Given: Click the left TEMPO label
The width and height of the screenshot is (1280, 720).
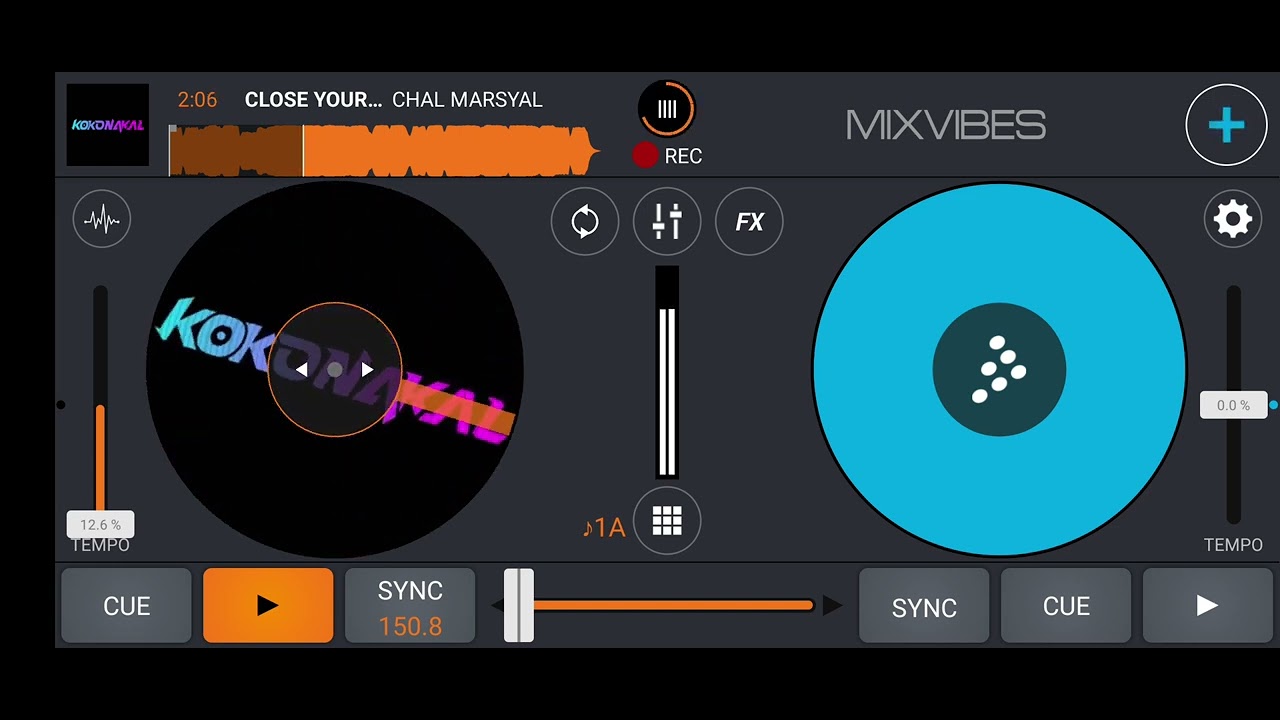Looking at the screenshot, I should point(100,545).
